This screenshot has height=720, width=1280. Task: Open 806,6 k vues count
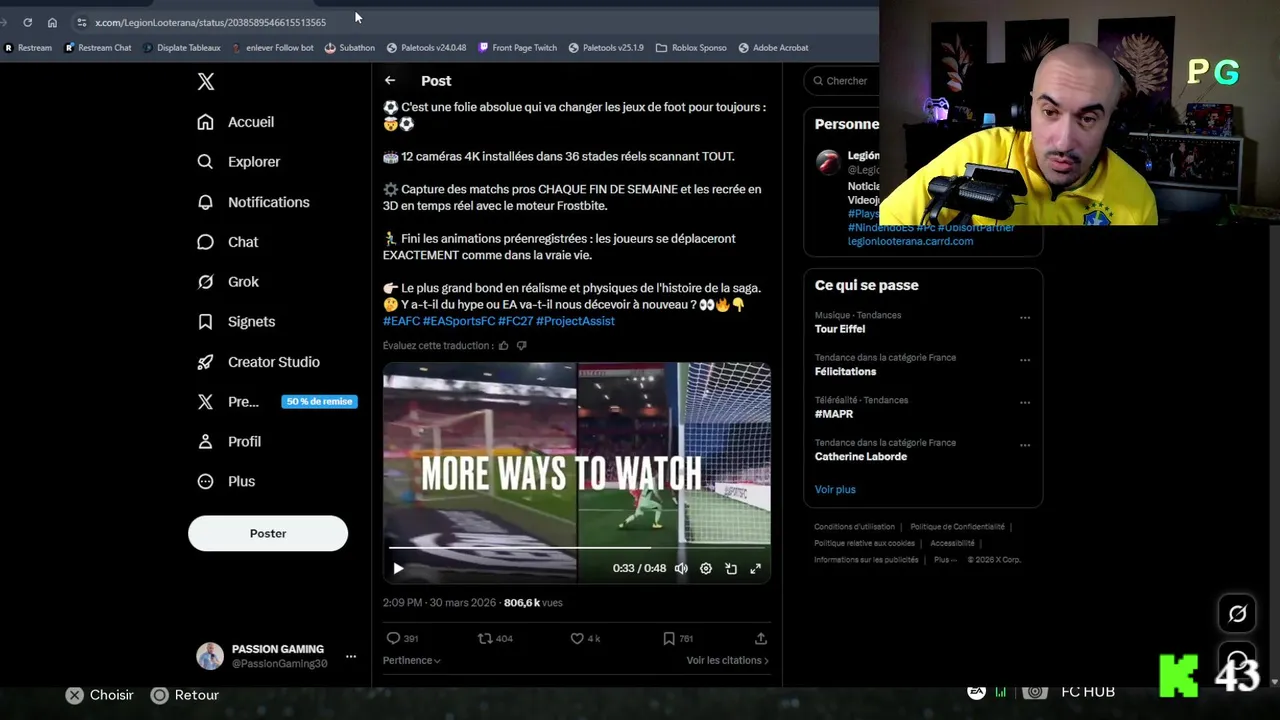click(x=533, y=603)
